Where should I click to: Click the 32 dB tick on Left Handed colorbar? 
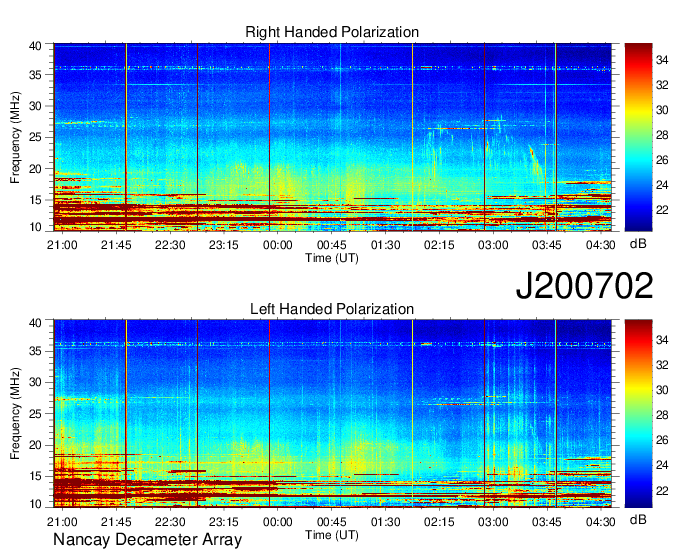[662, 365]
